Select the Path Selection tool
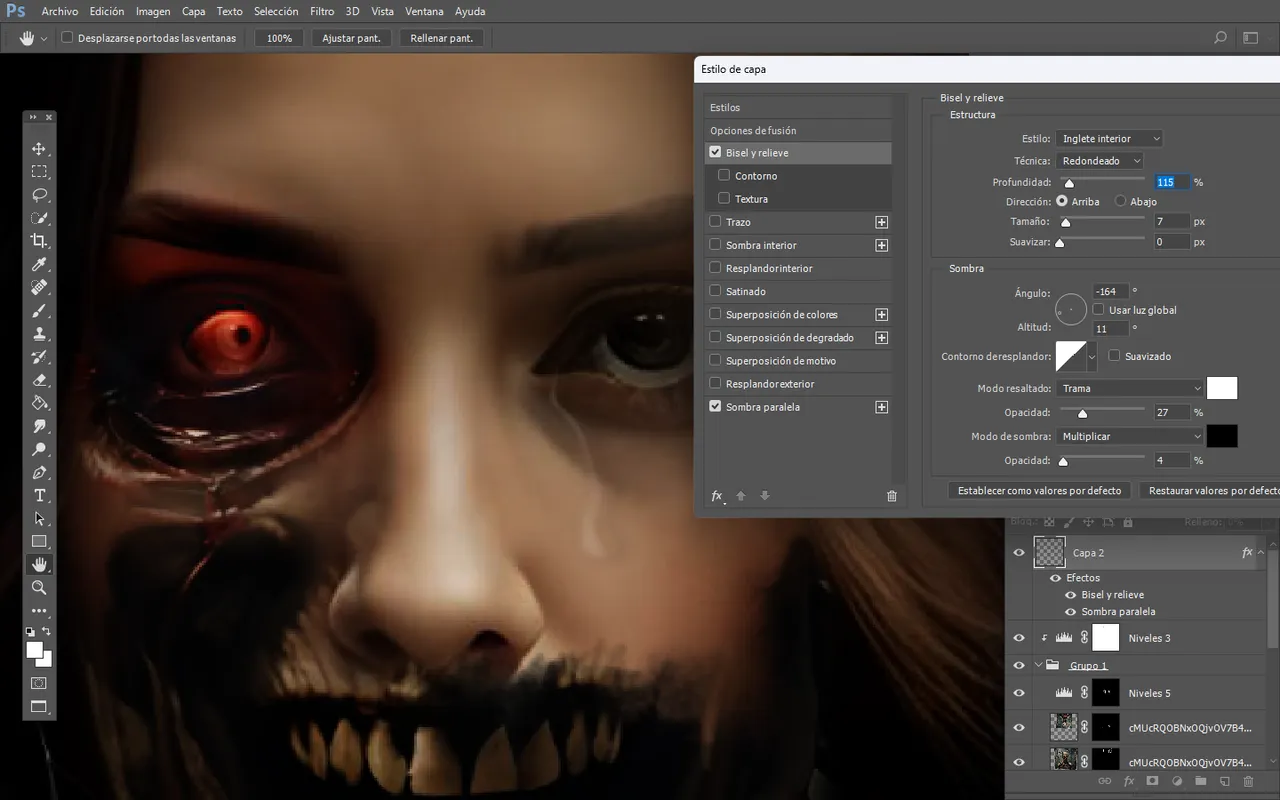1280x800 pixels. (39, 519)
